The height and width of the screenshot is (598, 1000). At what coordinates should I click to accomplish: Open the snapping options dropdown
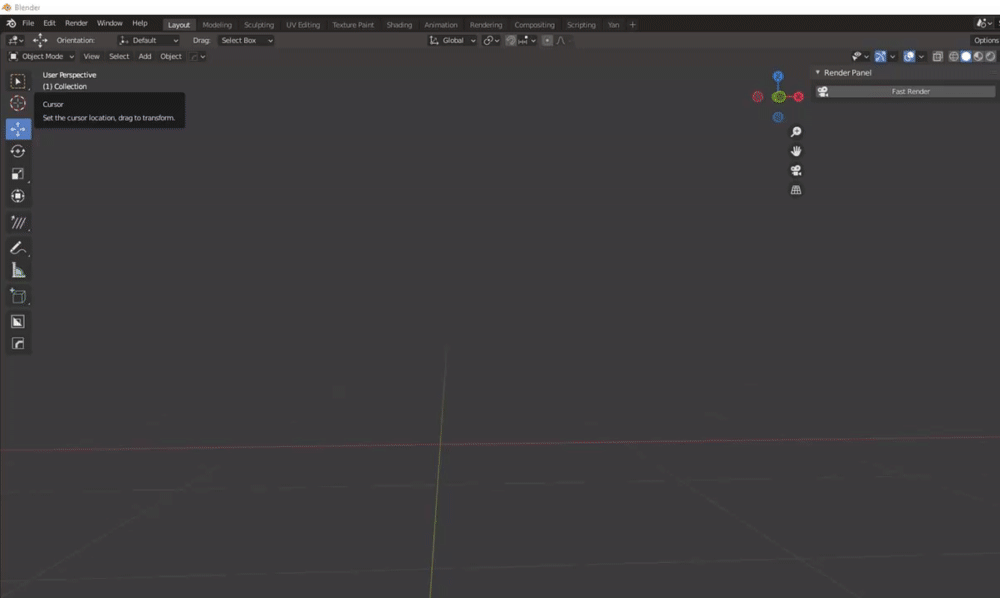(x=527, y=40)
